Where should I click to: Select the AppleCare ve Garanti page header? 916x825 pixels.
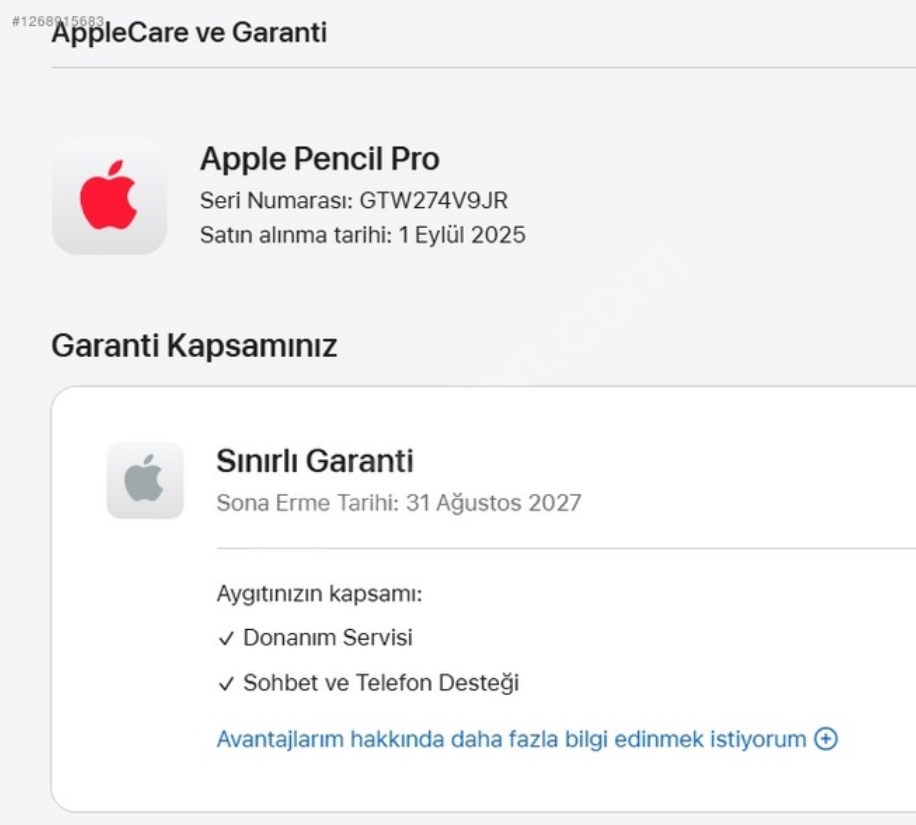point(189,33)
